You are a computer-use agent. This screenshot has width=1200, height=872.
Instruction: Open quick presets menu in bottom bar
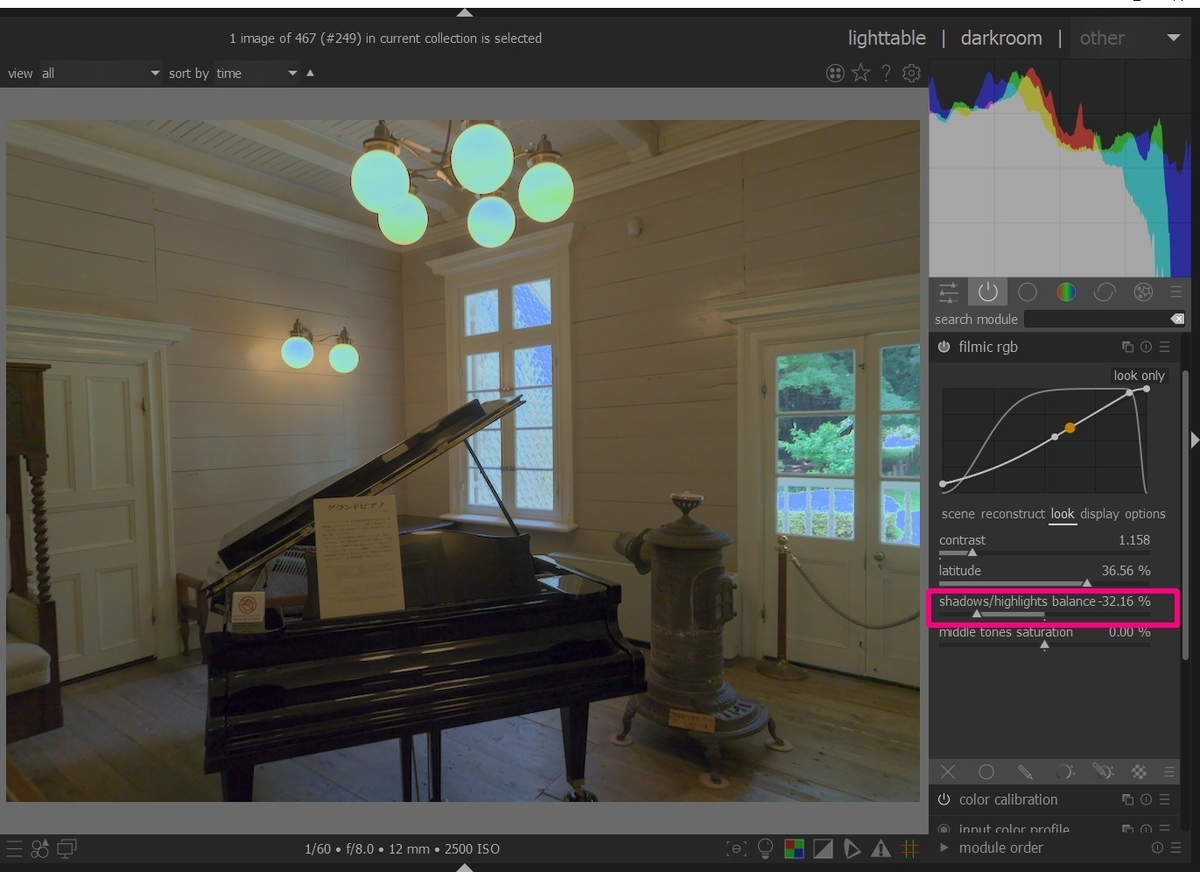pyautogui.click(x=14, y=849)
